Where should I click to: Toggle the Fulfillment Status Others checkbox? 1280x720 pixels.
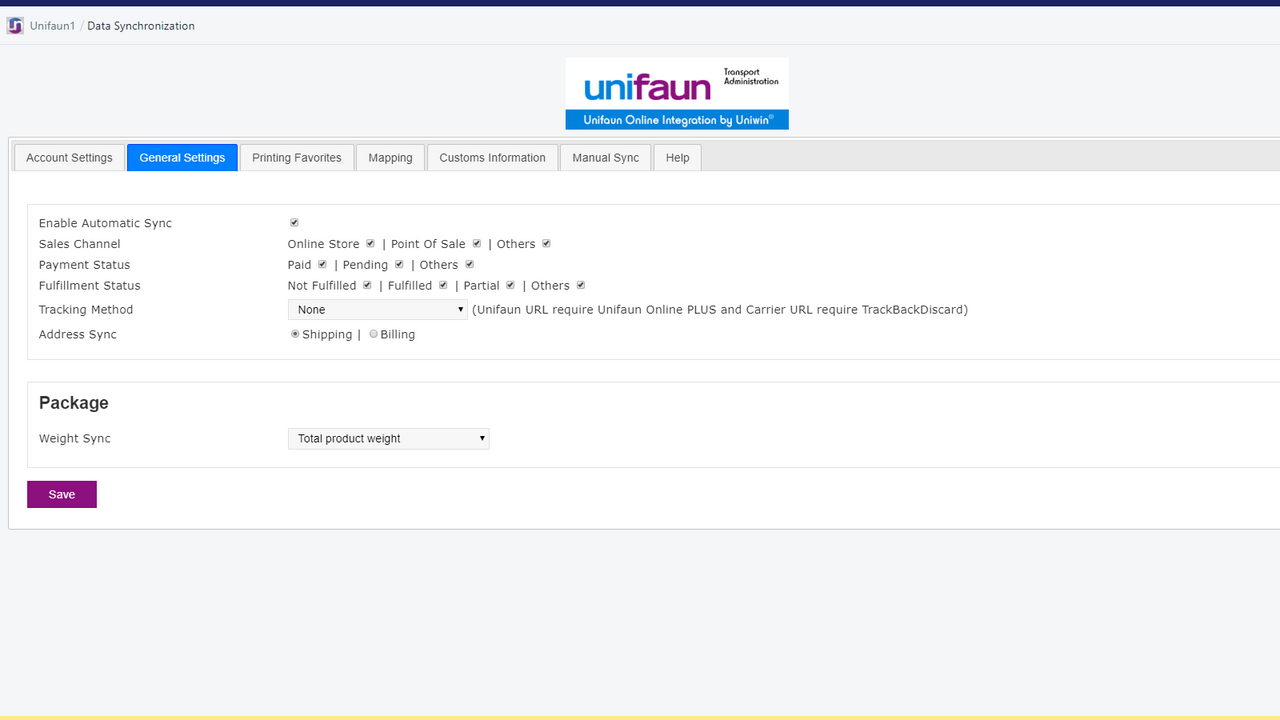click(580, 285)
